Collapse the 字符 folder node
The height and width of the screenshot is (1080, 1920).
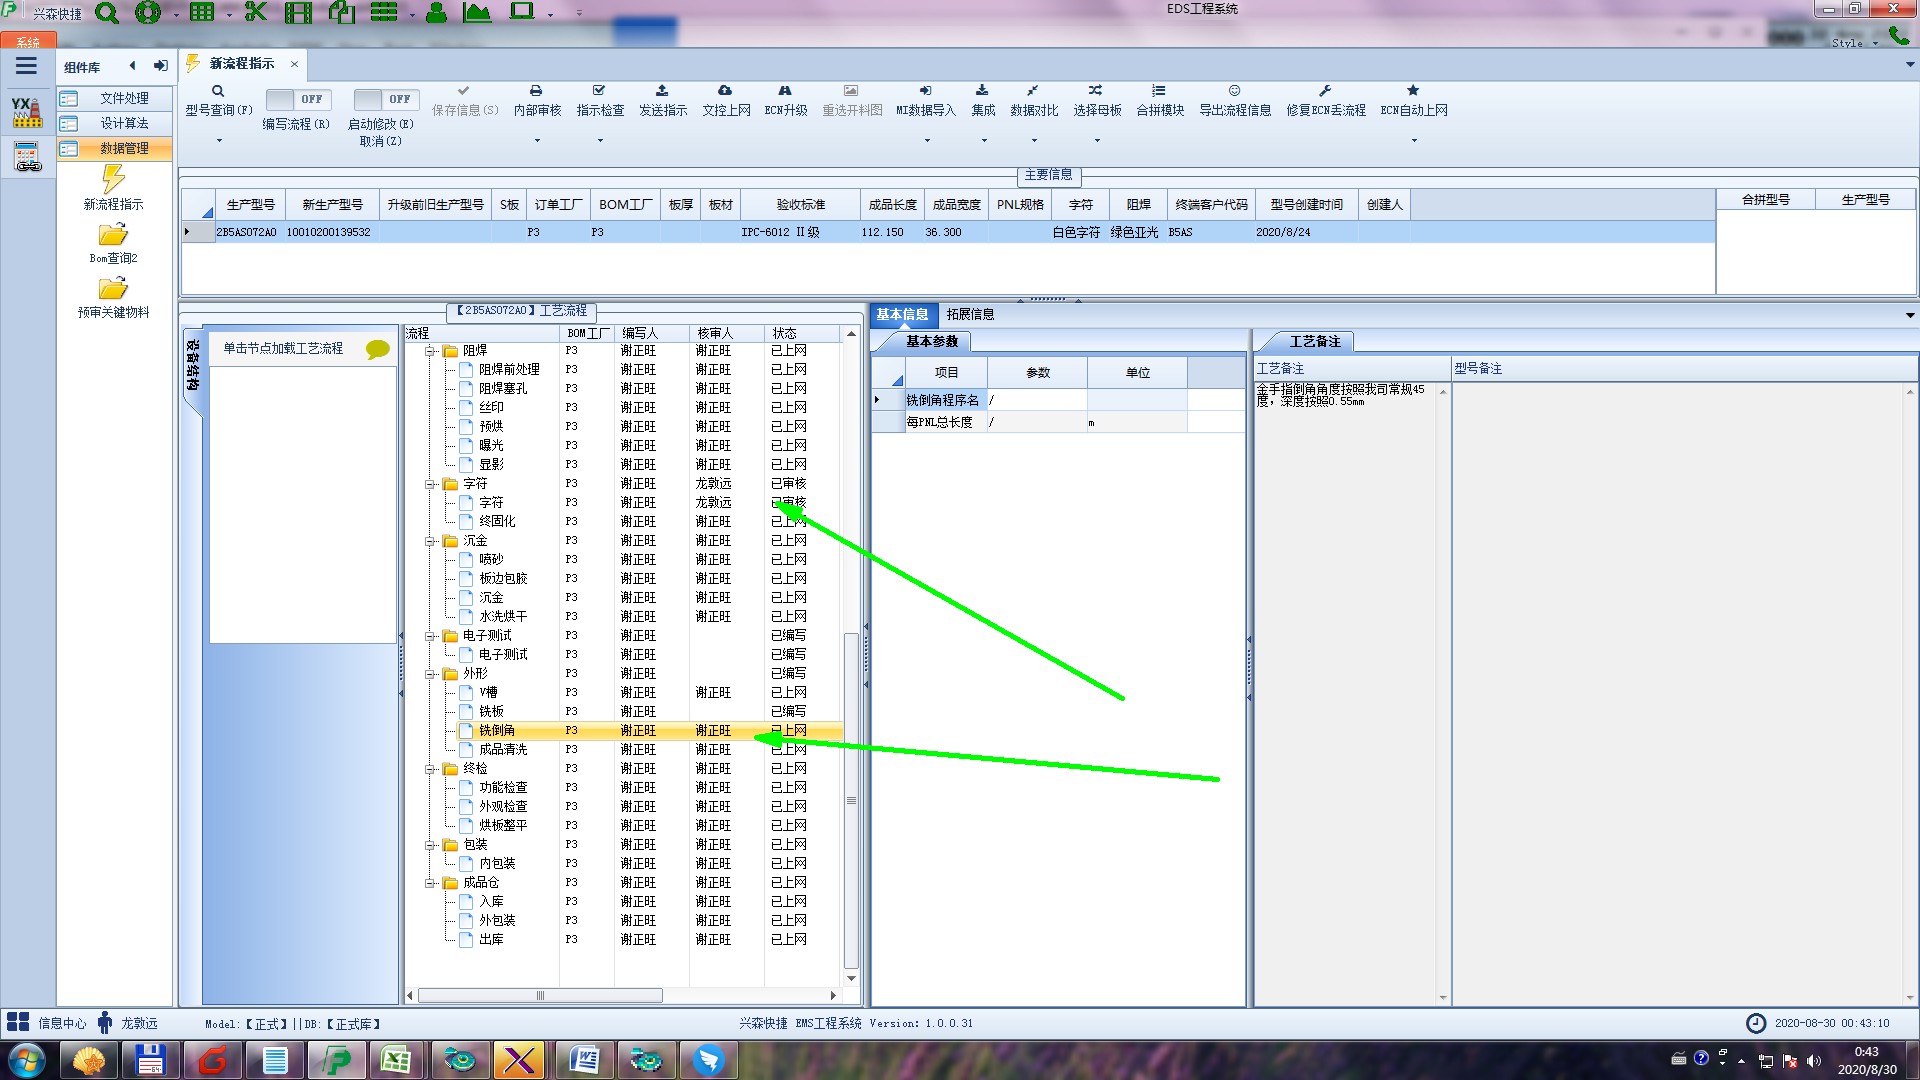(431, 484)
